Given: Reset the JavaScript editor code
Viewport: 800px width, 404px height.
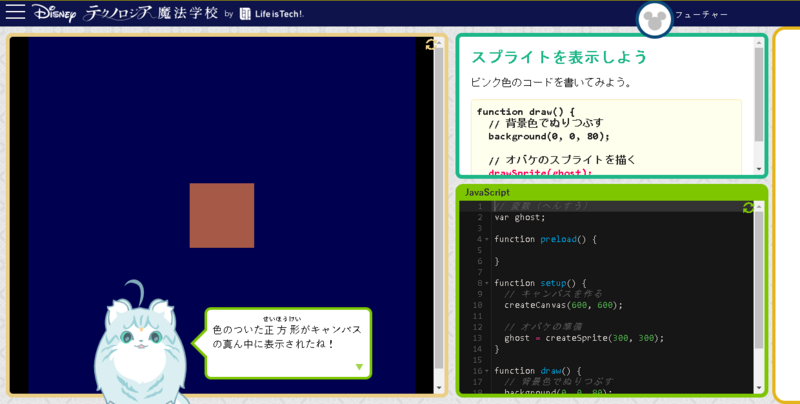Looking at the screenshot, I should [x=748, y=207].
